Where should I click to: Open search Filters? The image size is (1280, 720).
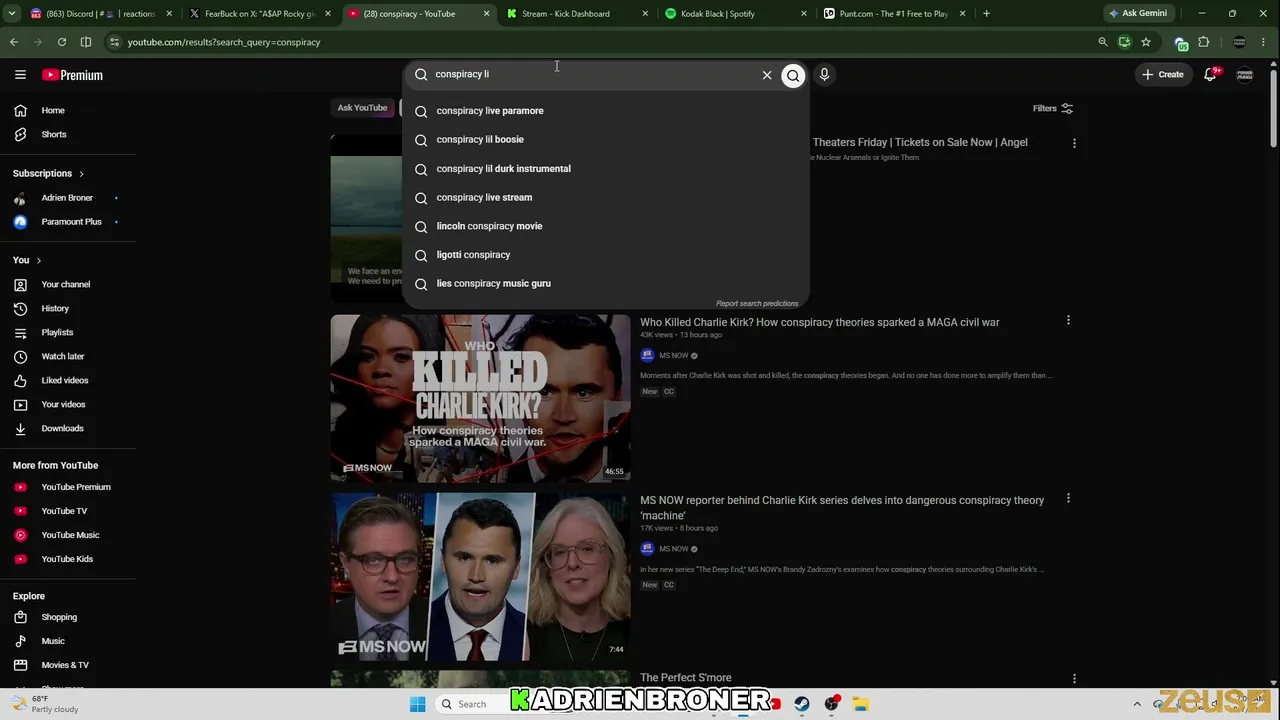point(1053,108)
